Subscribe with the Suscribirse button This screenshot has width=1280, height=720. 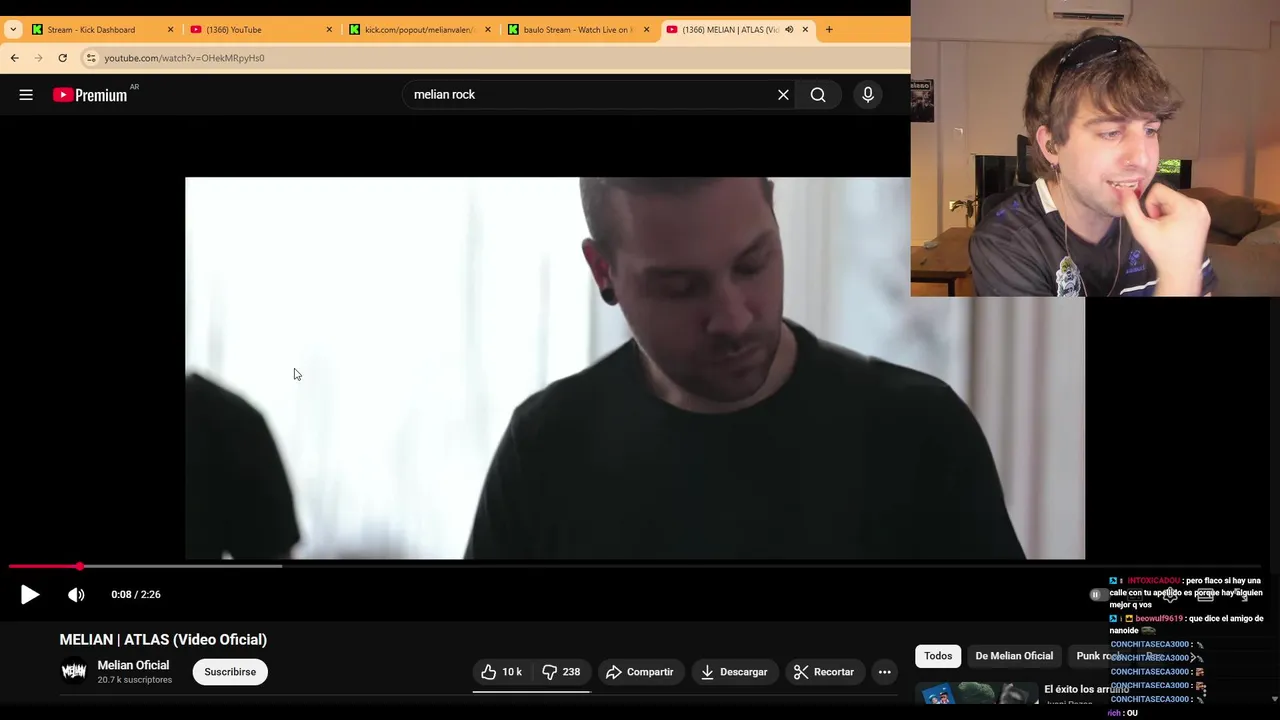pyautogui.click(x=230, y=672)
